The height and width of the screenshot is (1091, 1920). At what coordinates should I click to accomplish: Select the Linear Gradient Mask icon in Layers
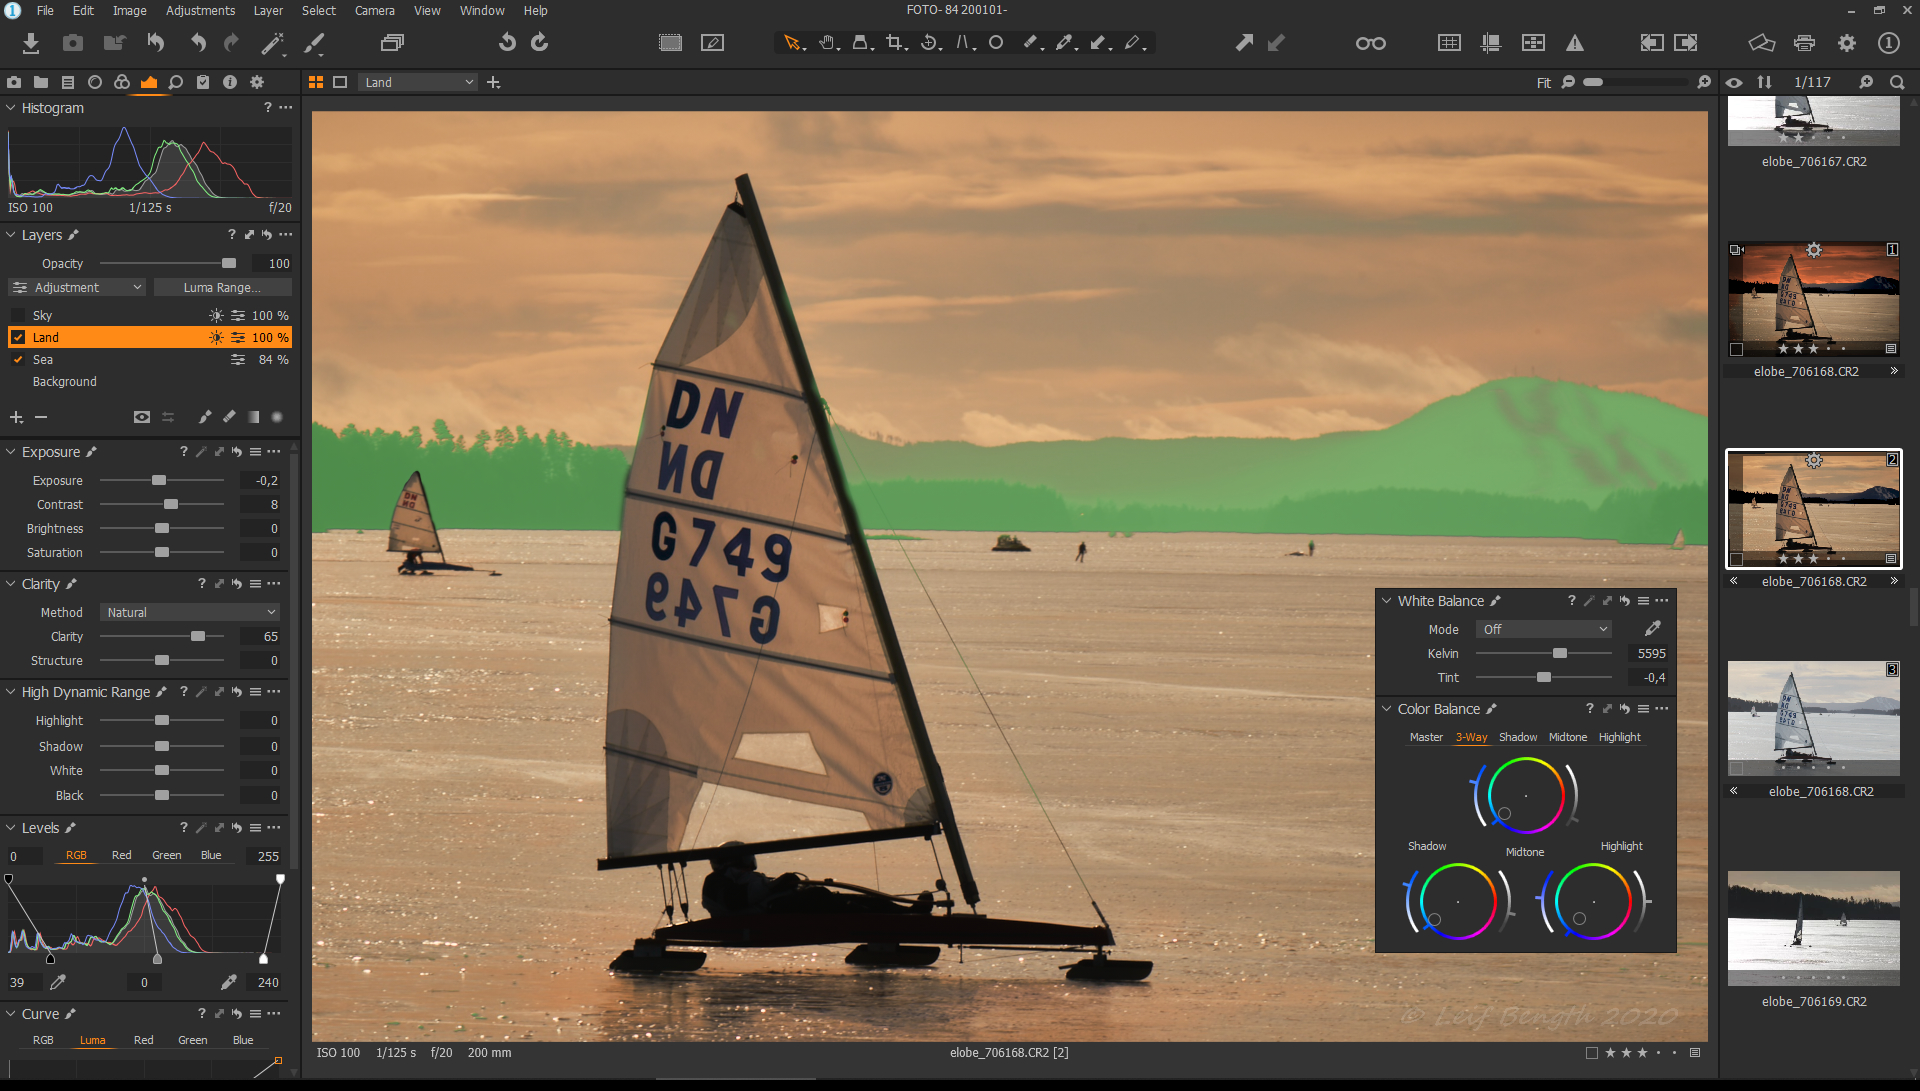(253, 417)
